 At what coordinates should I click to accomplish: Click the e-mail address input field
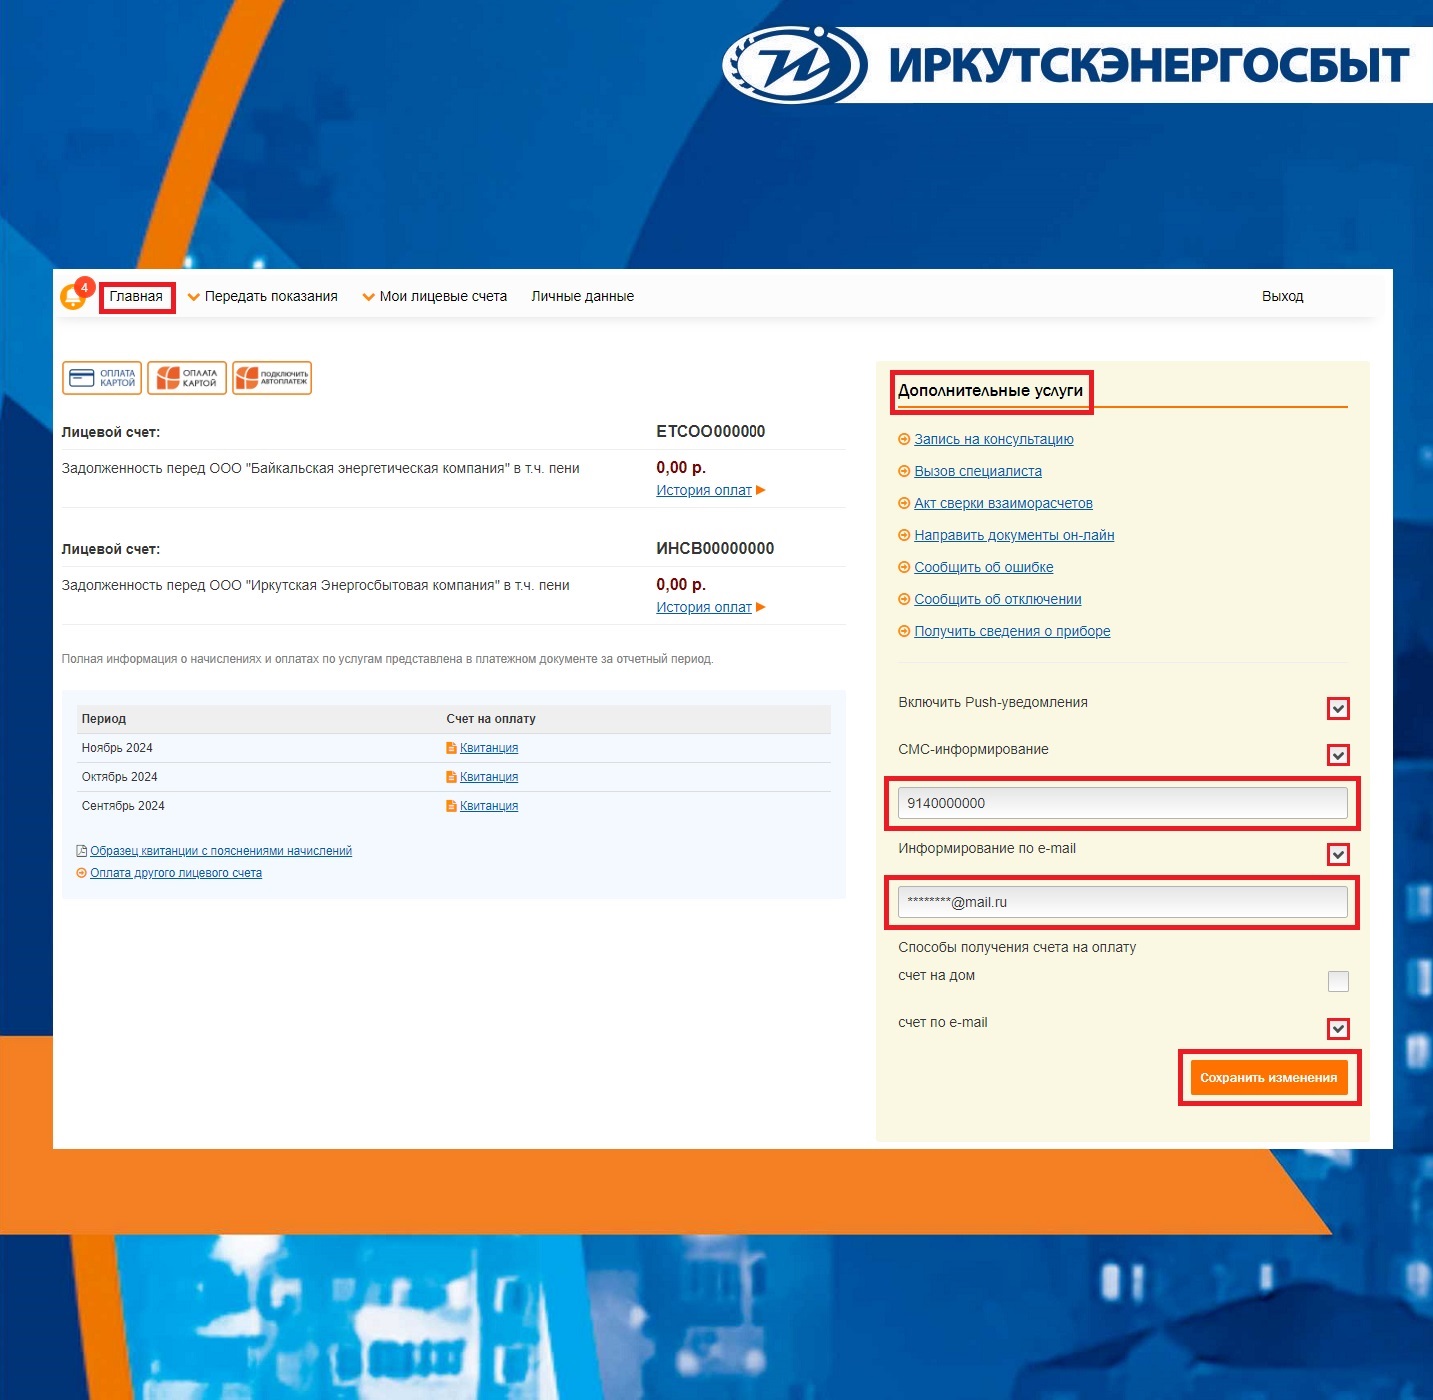coord(1122,902)
